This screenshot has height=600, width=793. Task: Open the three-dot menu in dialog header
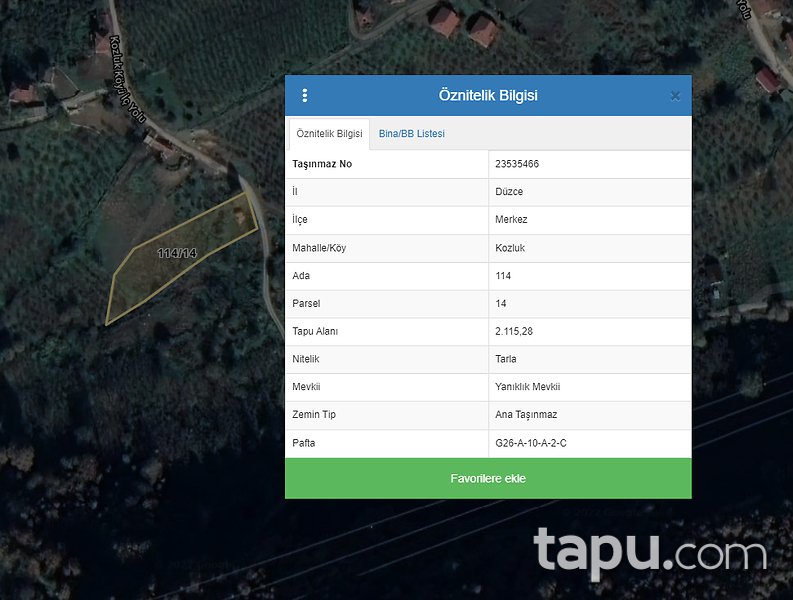click(305, 96)
